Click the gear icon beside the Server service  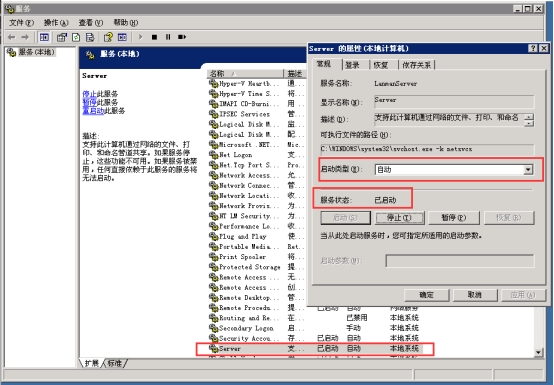(213, 349)
